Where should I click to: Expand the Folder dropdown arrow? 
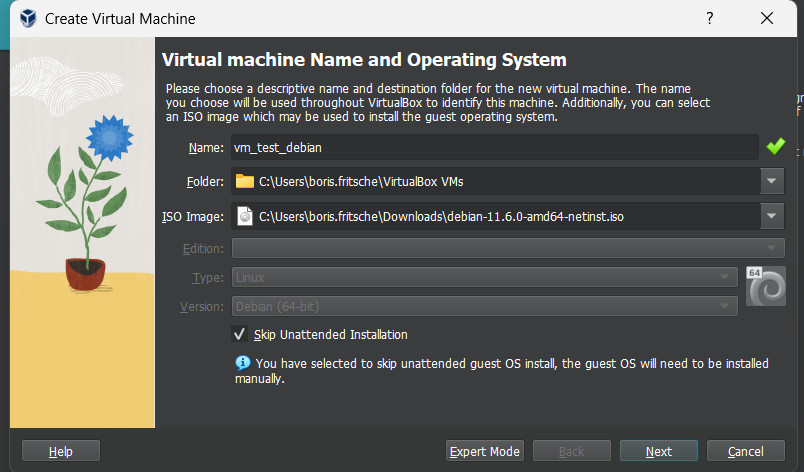pyautogui.click(x=771, y=182)
